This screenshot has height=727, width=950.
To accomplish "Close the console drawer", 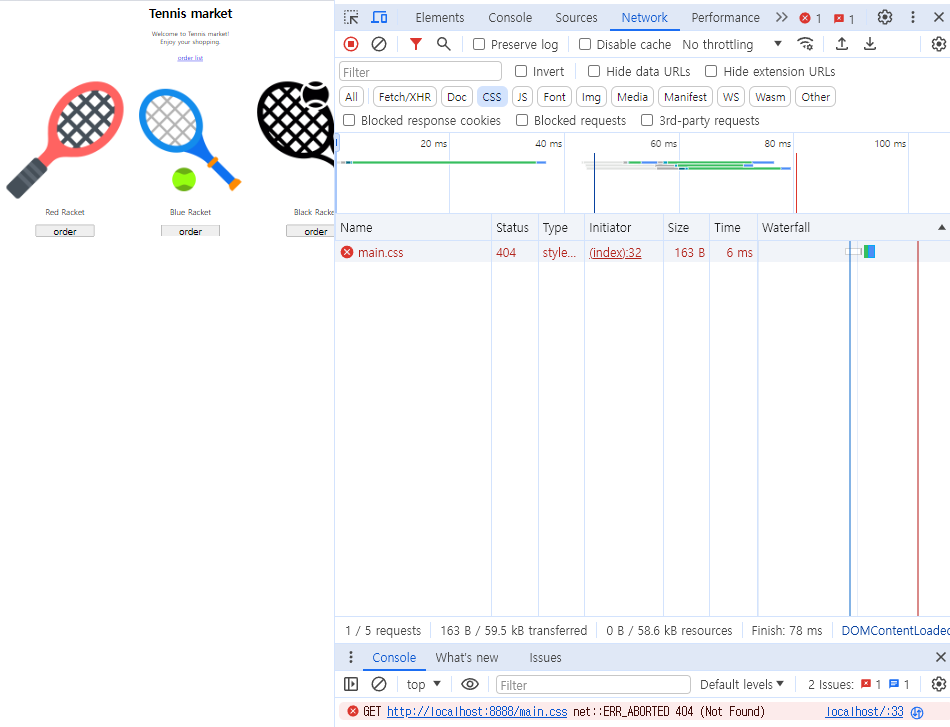I will point(940,657).
